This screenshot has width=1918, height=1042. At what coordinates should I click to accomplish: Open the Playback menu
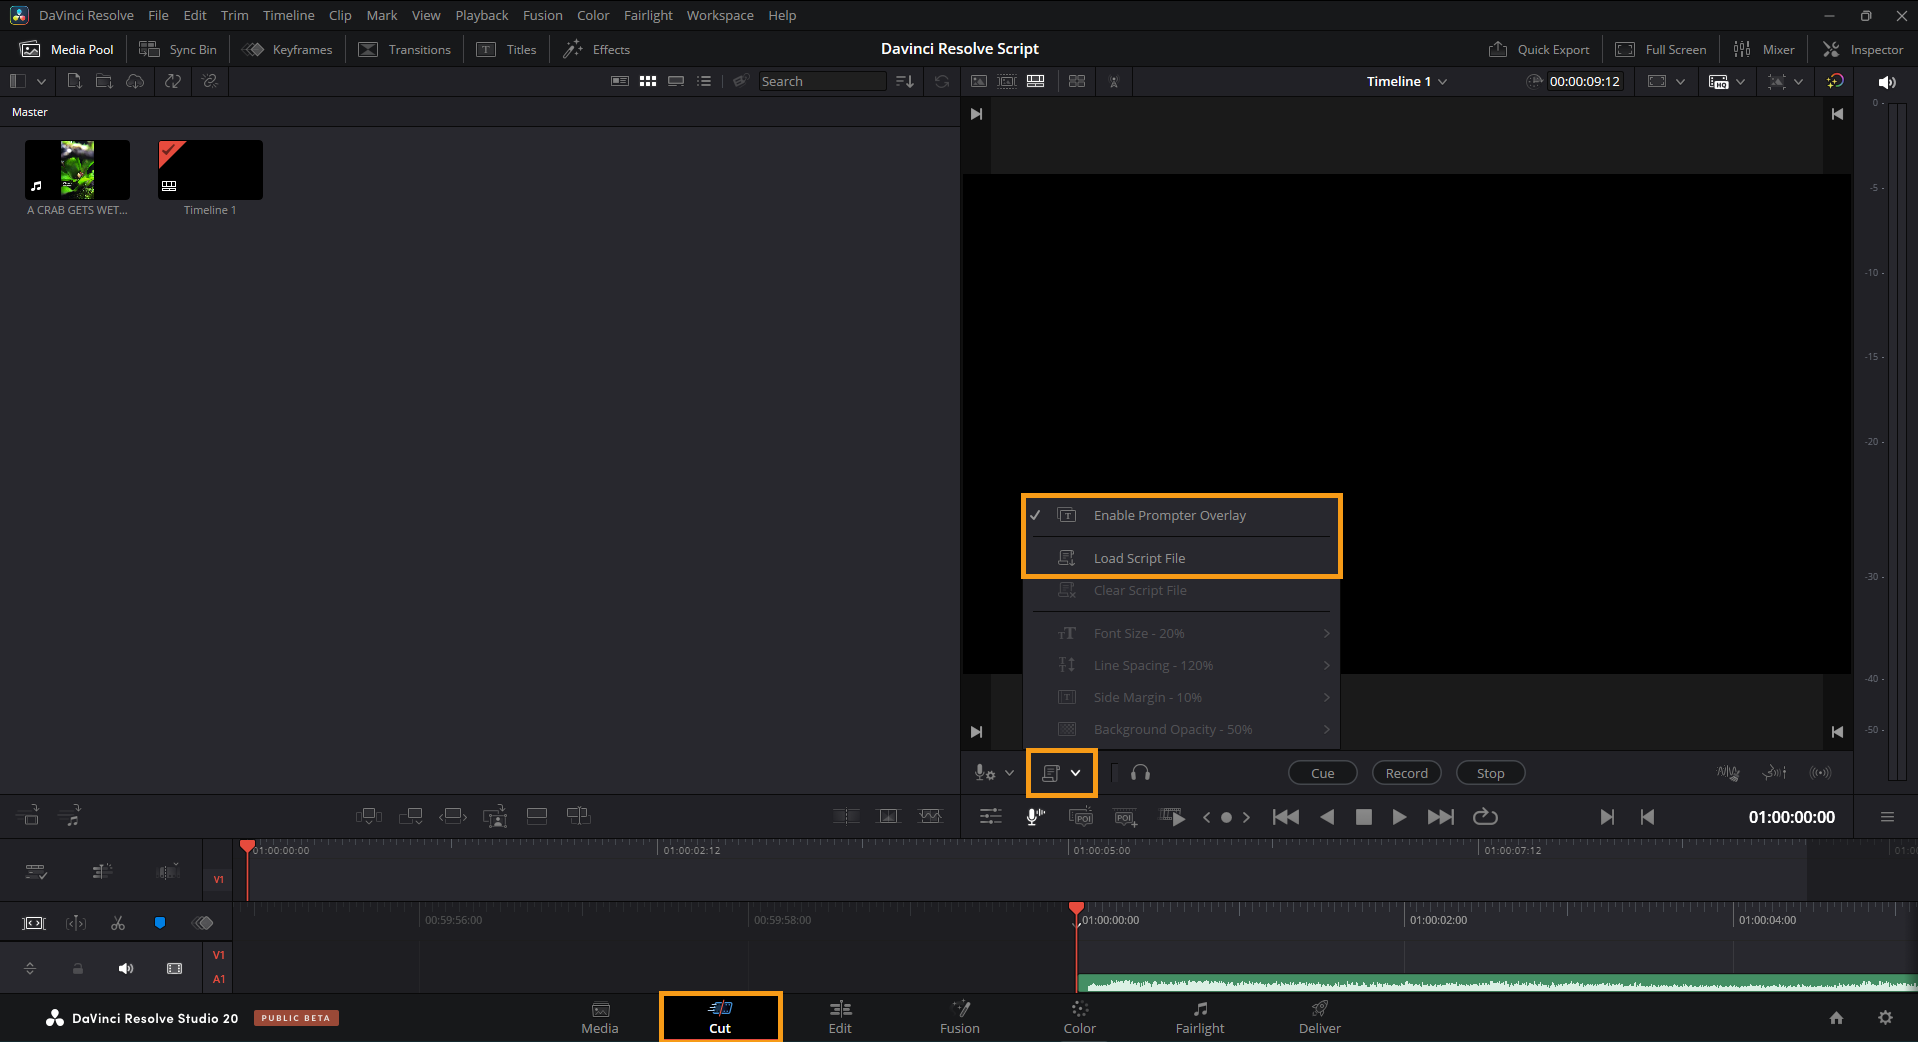[x=481, y=15]
